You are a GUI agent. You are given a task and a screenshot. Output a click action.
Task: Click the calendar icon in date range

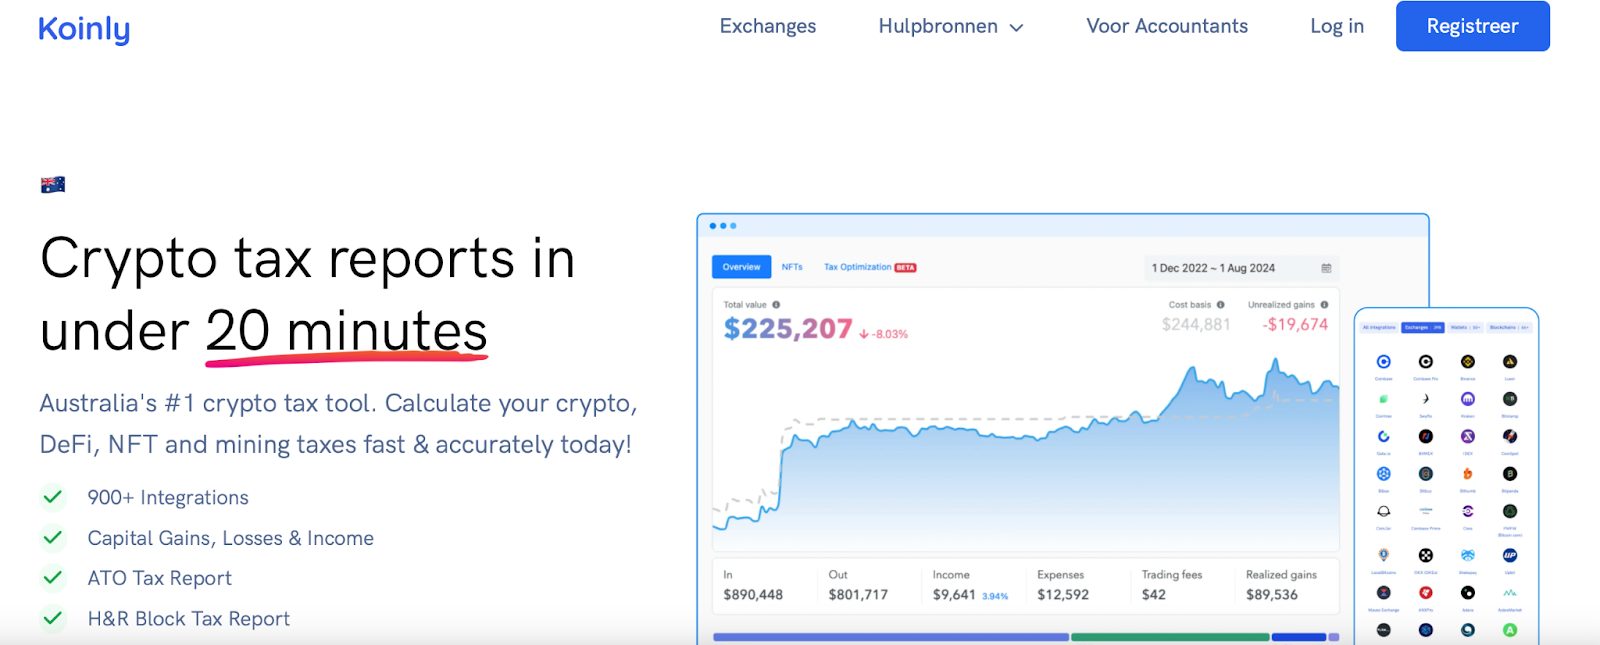[x=1326, y=268]
